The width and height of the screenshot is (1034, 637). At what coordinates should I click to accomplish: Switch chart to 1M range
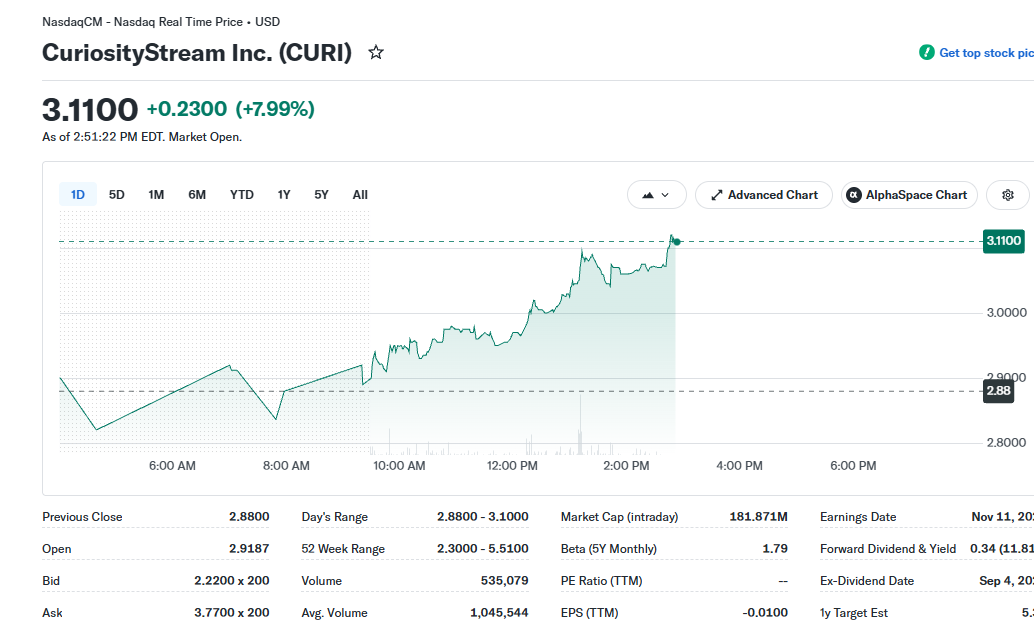(156, 195)
